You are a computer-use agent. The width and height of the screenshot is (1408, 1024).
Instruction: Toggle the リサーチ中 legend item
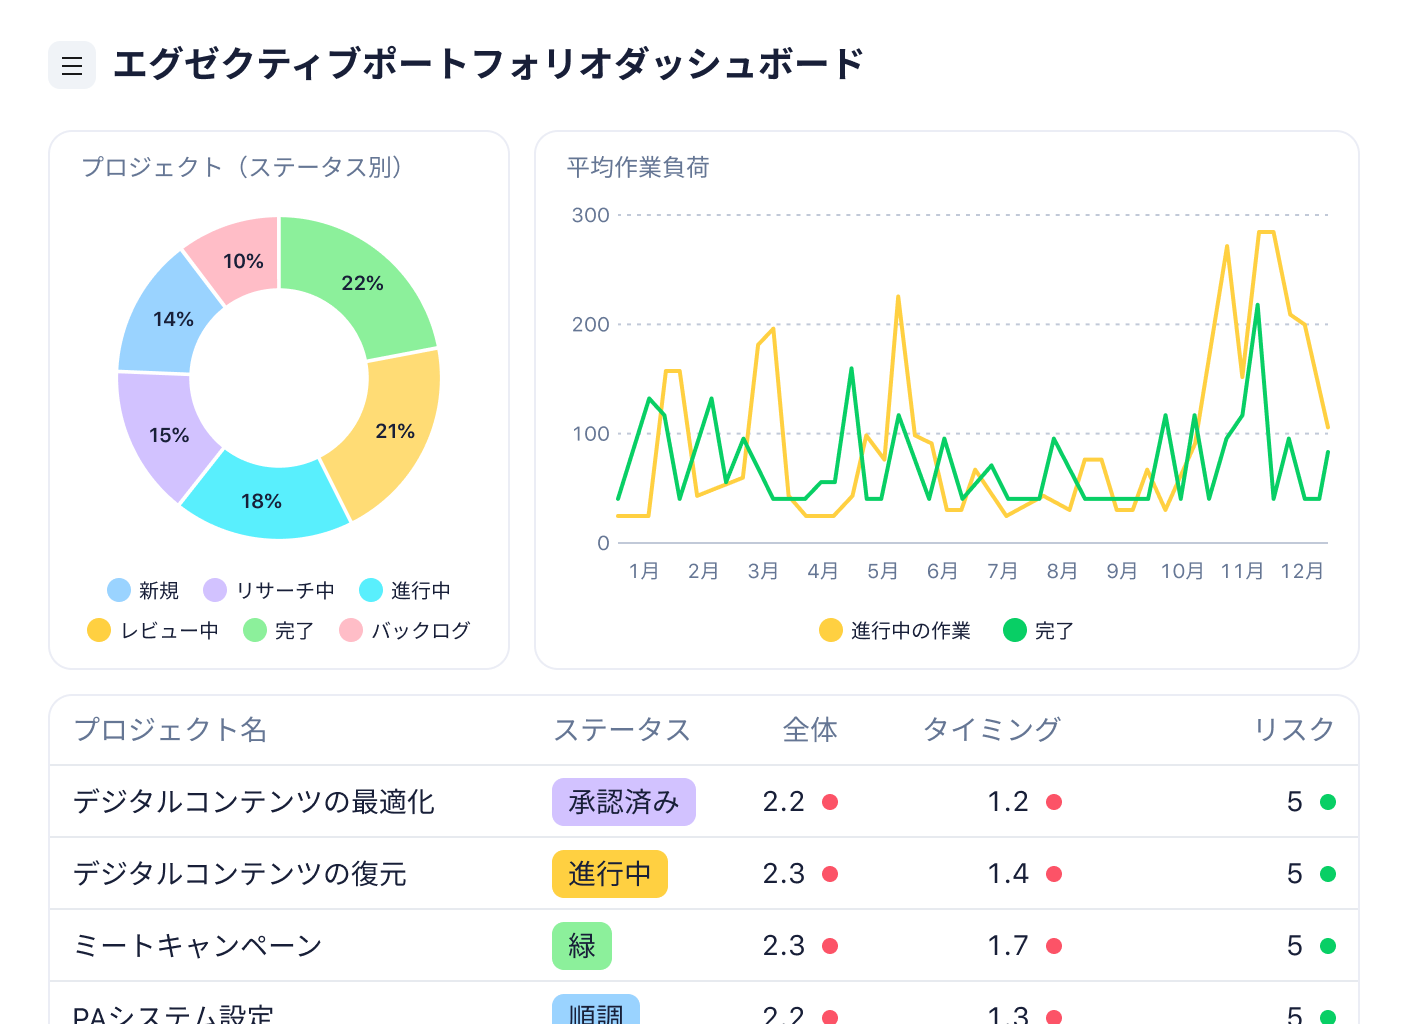(269, 591)
